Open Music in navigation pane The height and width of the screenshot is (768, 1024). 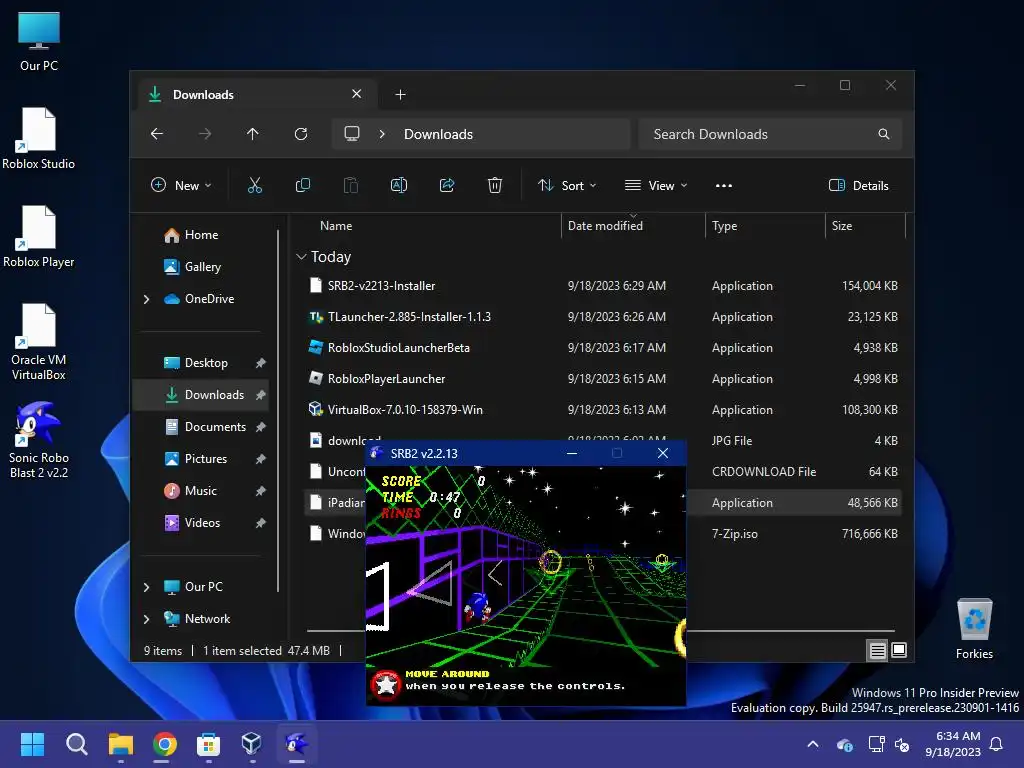pyautogui.click(x=201, y=491)
